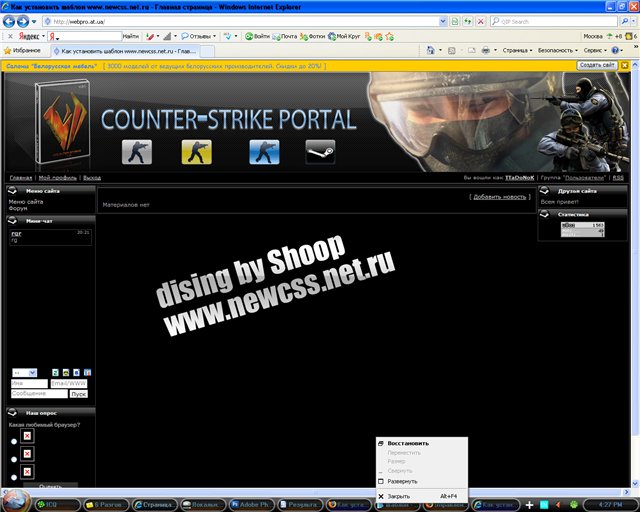Select the second poll radio option
The width and height of the screenshot is (640, 512).
point(14,459)
